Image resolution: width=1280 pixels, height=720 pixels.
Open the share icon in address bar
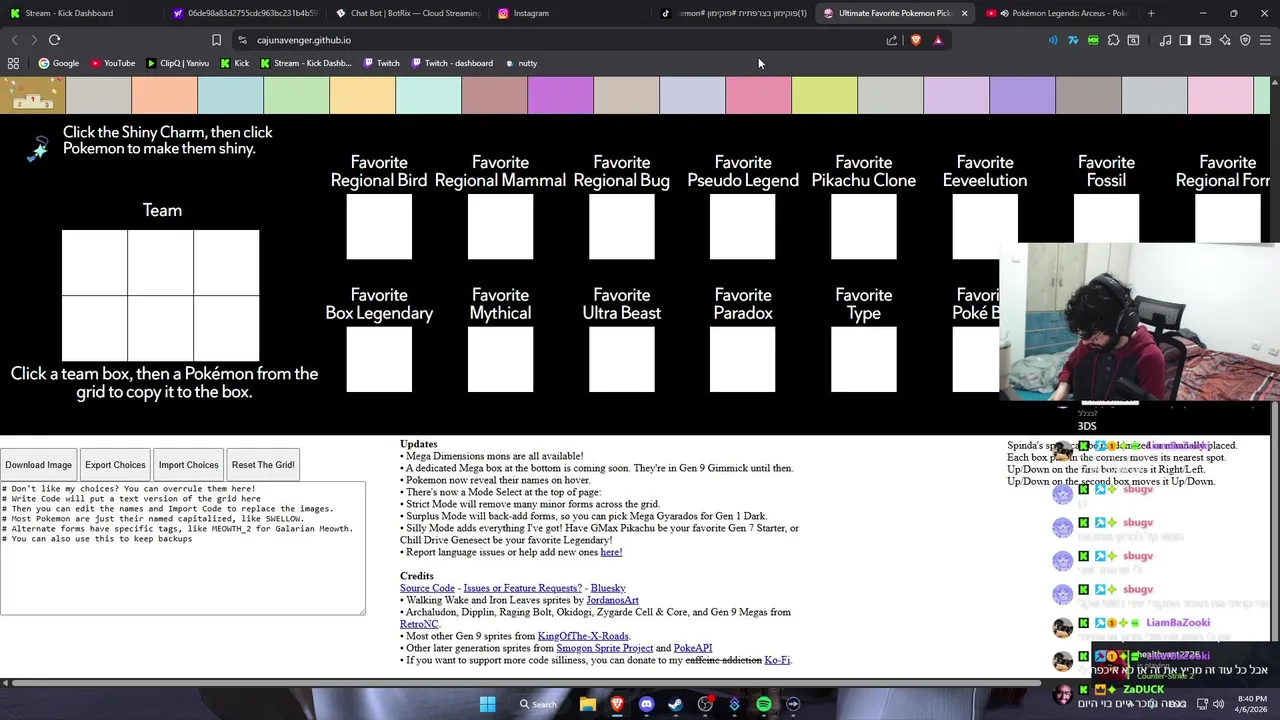click(x=892, y=40)
